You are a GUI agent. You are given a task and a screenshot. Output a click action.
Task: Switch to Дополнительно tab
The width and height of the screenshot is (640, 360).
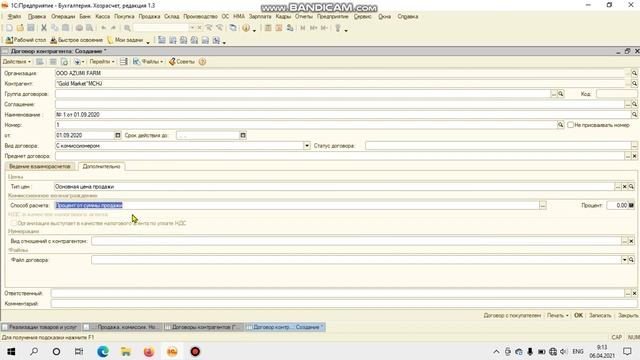101,167
